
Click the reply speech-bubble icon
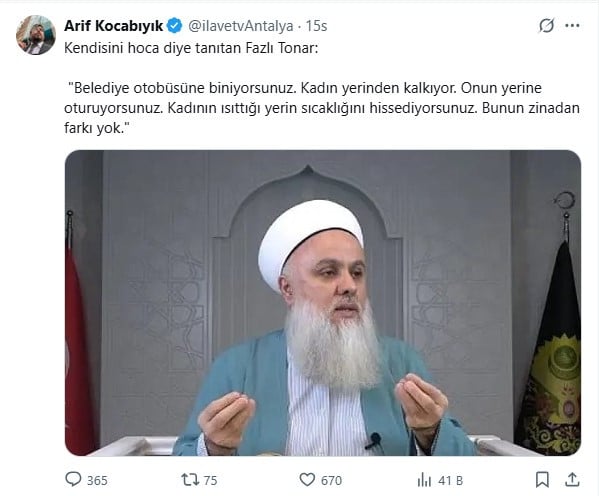[73, 479]
